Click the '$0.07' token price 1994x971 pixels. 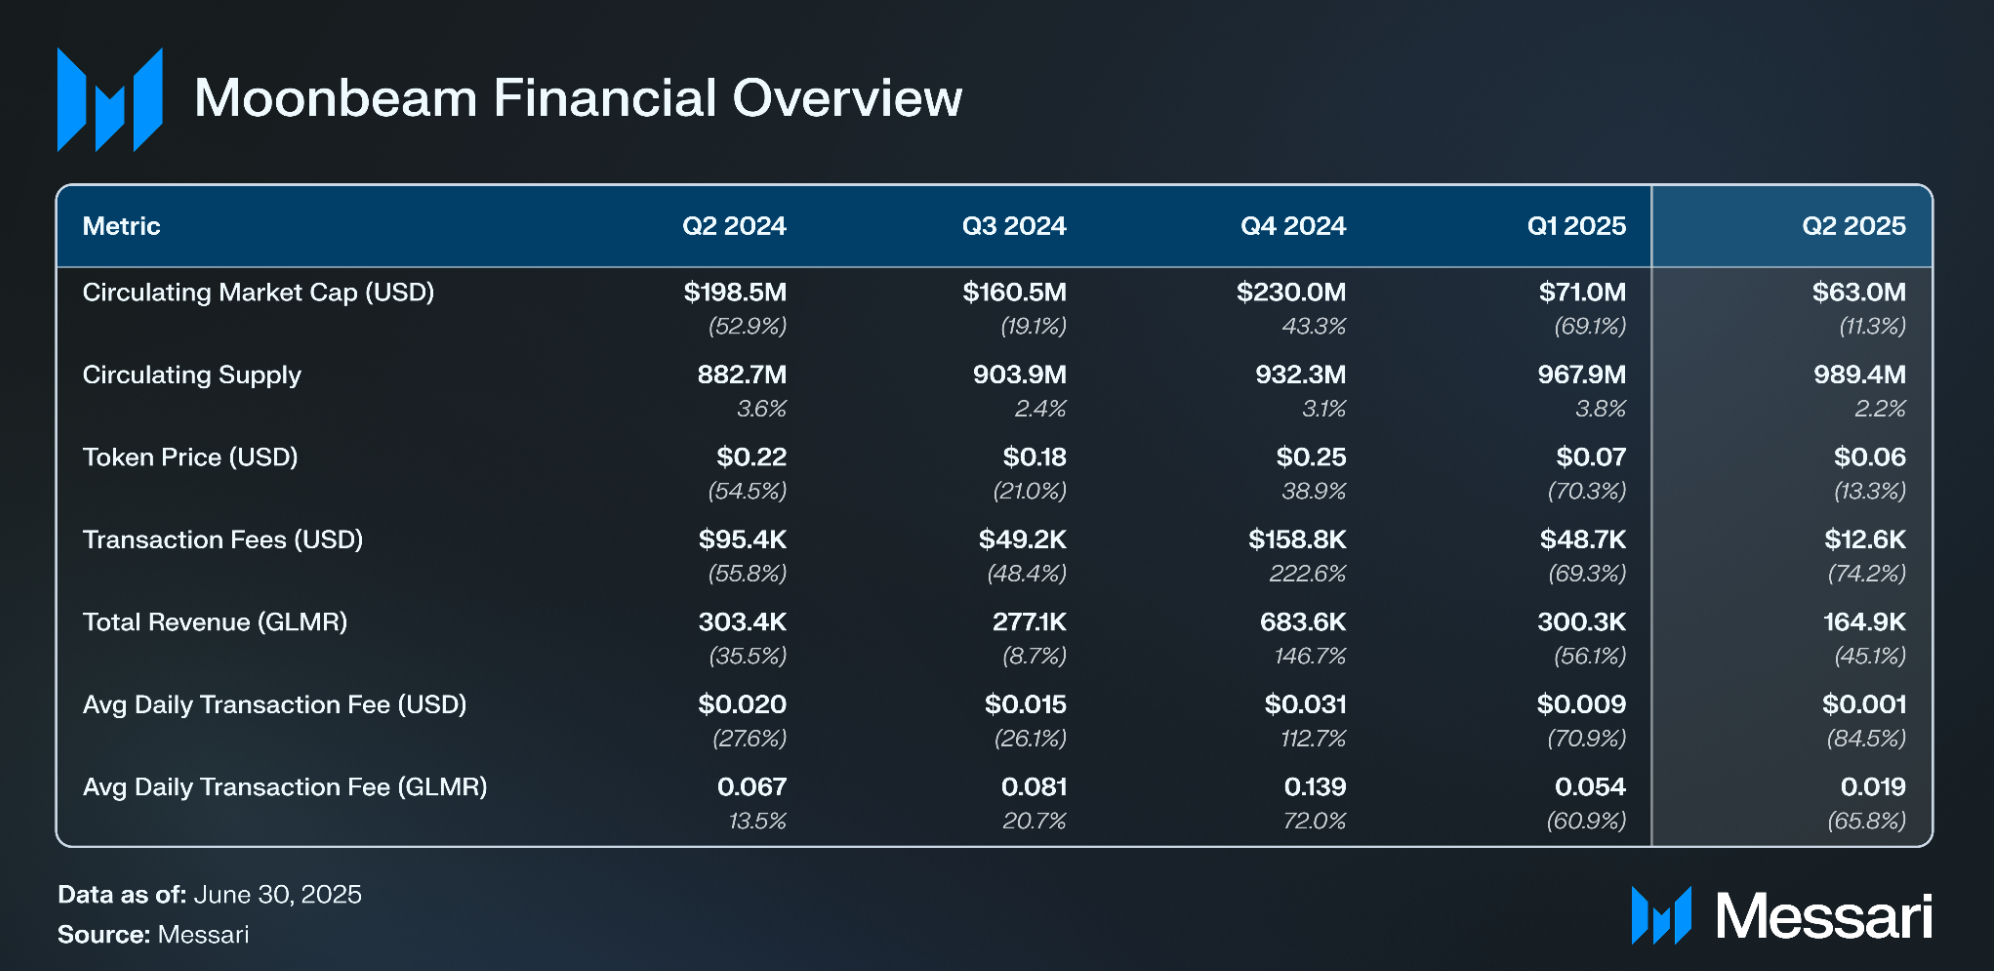pyautogui.click(x=1591, y=457)
